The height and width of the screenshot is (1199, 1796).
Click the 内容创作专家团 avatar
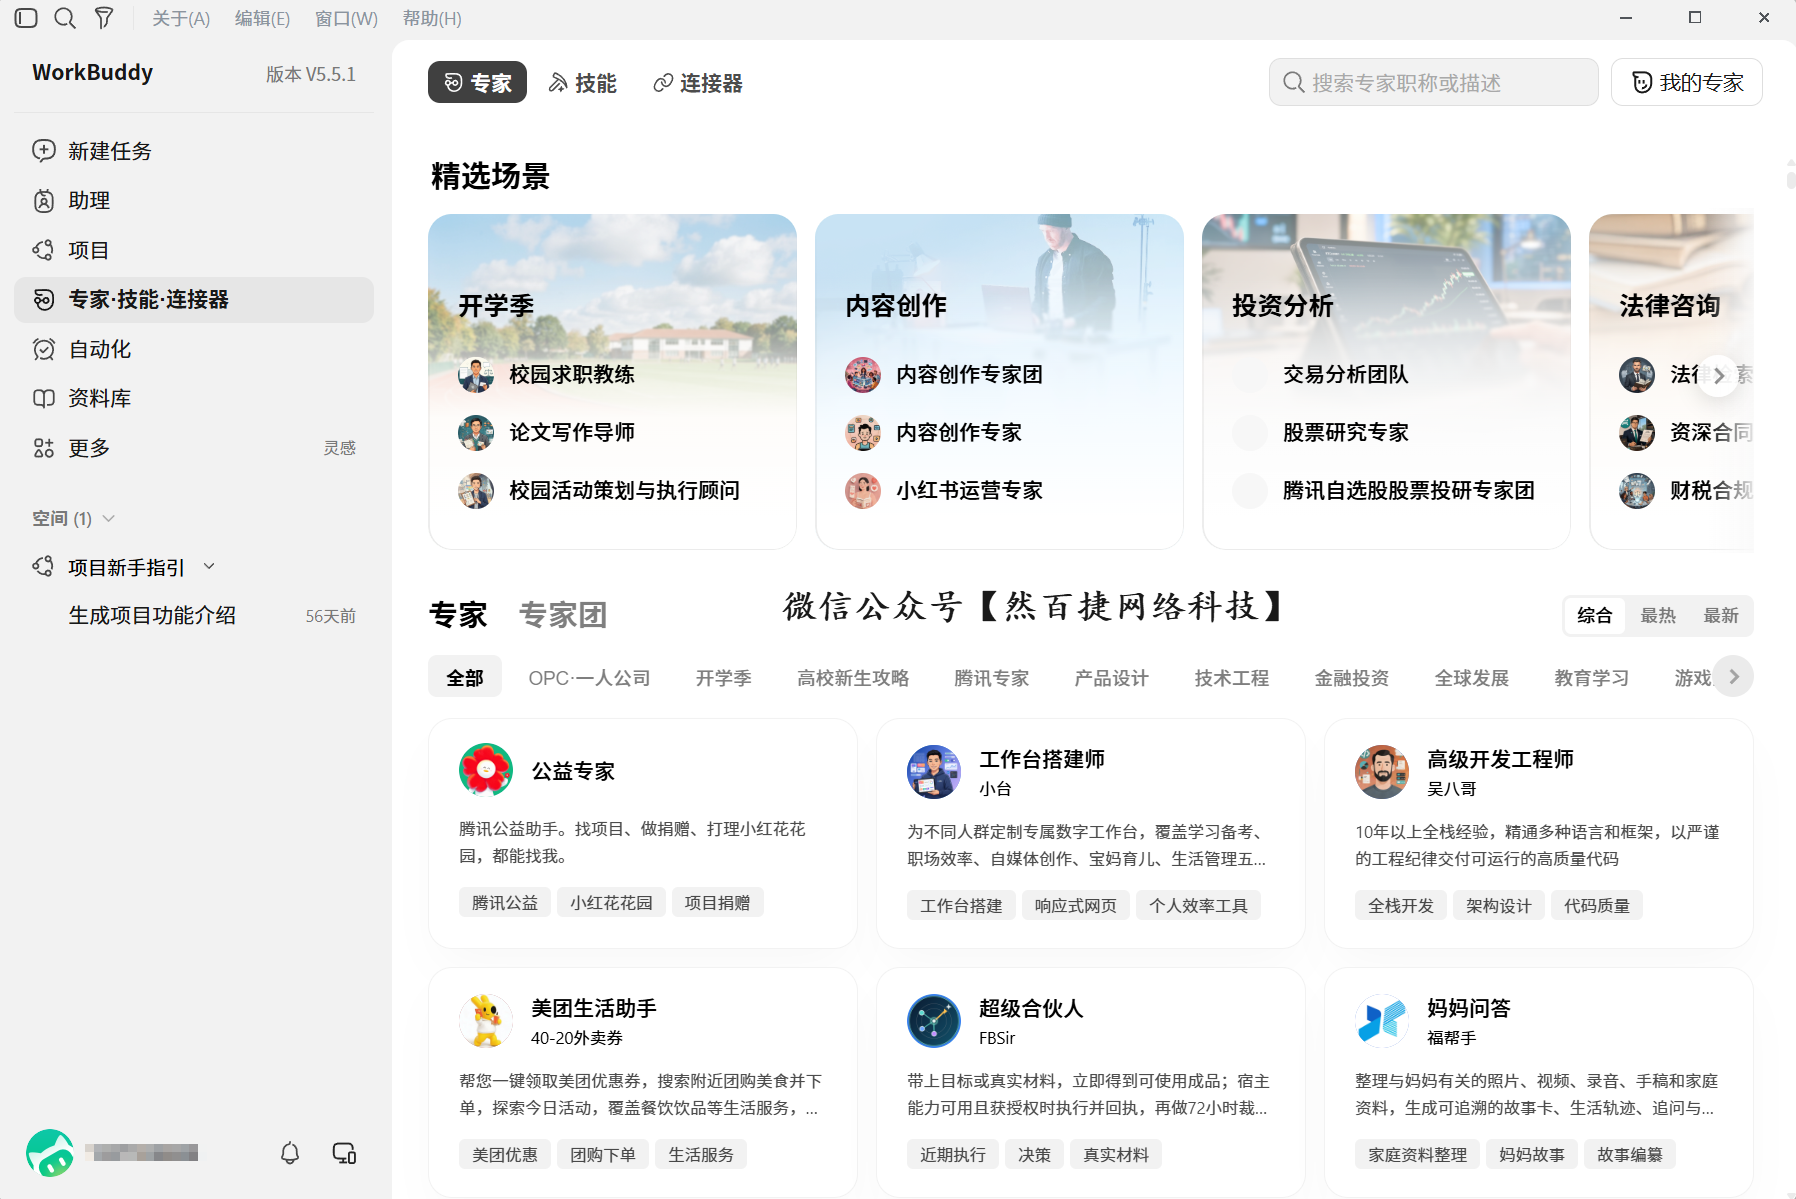pyautogui.click(x=863, y=375)
